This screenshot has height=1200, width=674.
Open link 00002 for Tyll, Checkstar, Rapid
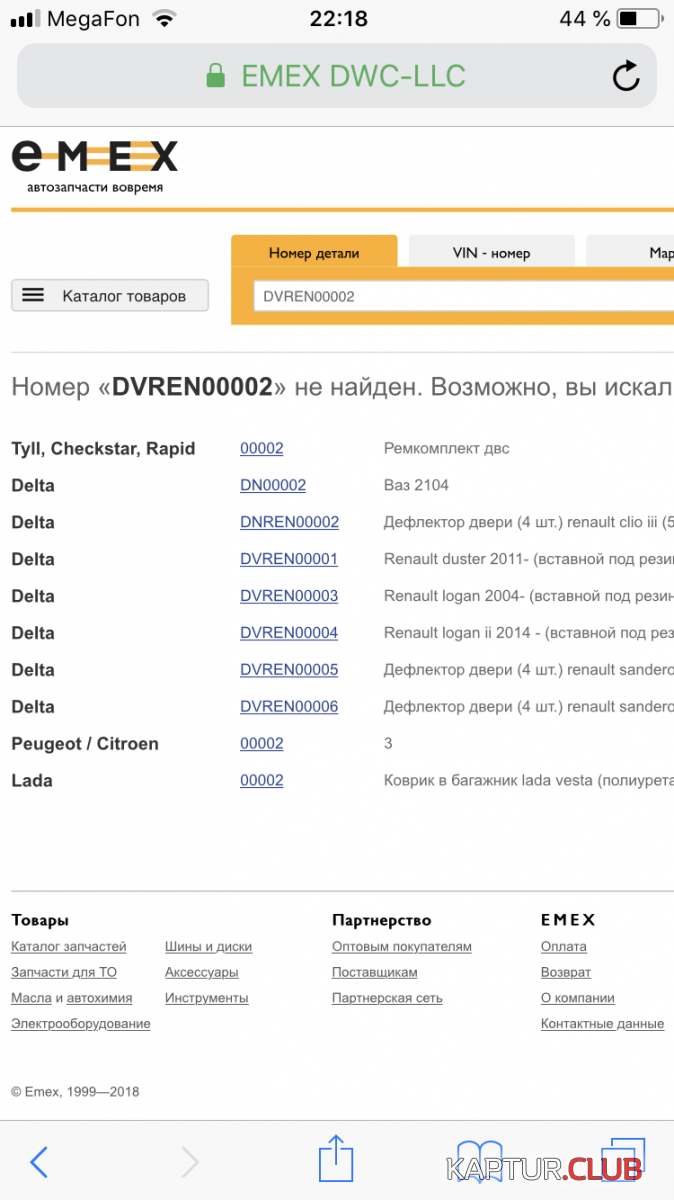[262, 448]
